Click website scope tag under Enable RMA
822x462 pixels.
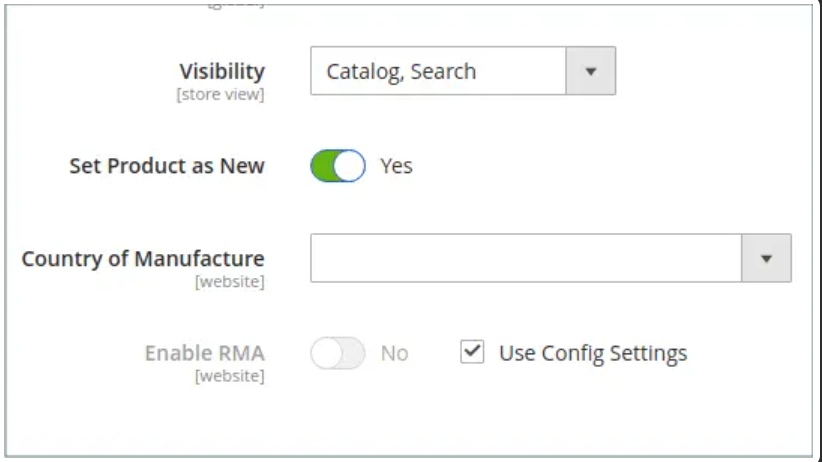[x=230, y=376]
